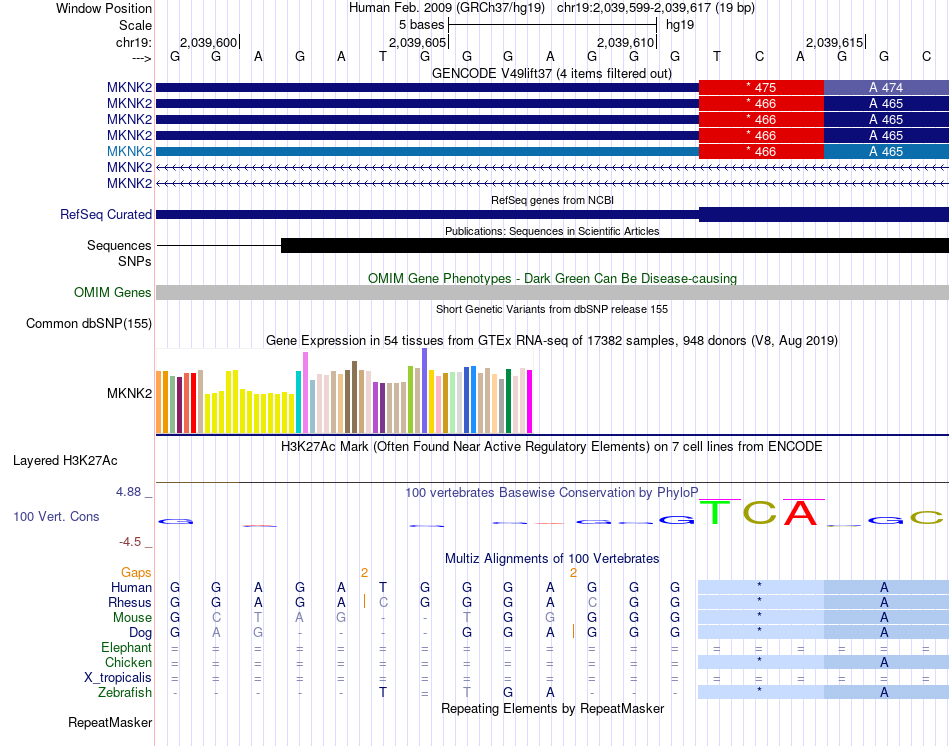950x746 pixels.
Task: Click the -4.5 lower scale value
Action: click(130, 542)
